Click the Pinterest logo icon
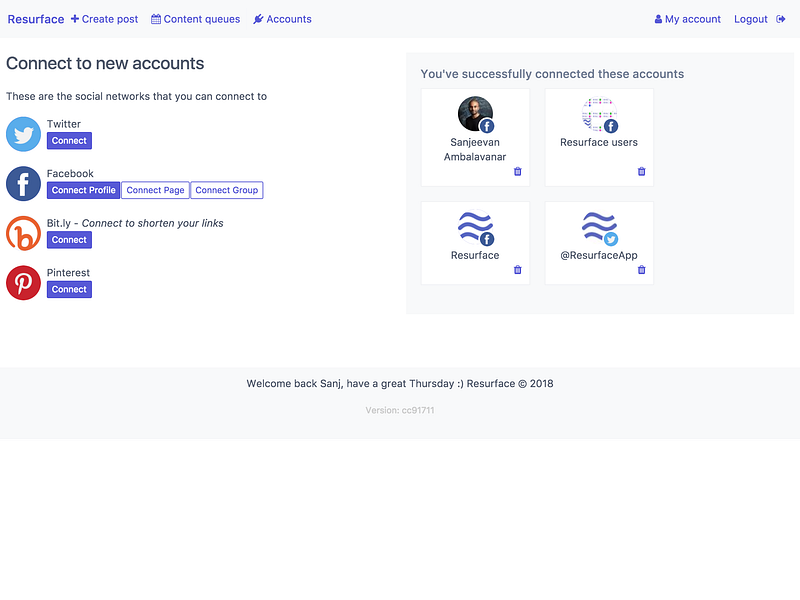The height and width of the screenshot is (600, 800). pyautogui.click(x=23, y=283)
